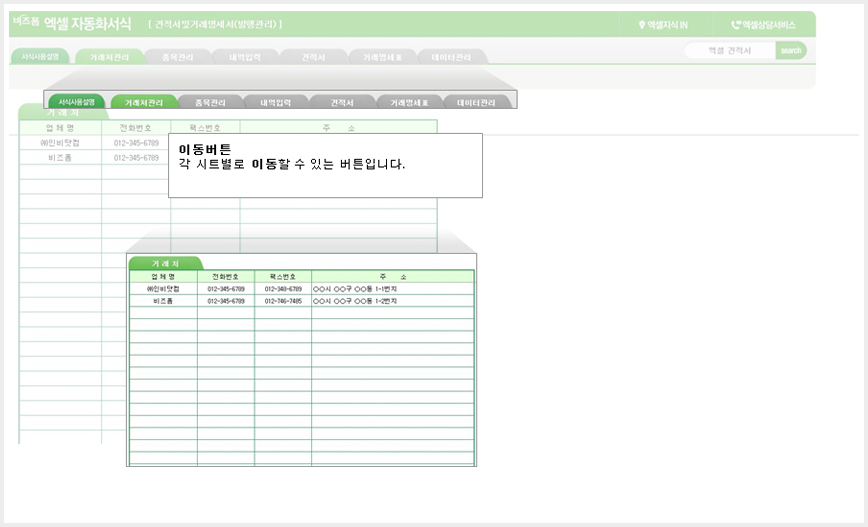Click faded 업체명 header in the background table

tap(60, 128)
